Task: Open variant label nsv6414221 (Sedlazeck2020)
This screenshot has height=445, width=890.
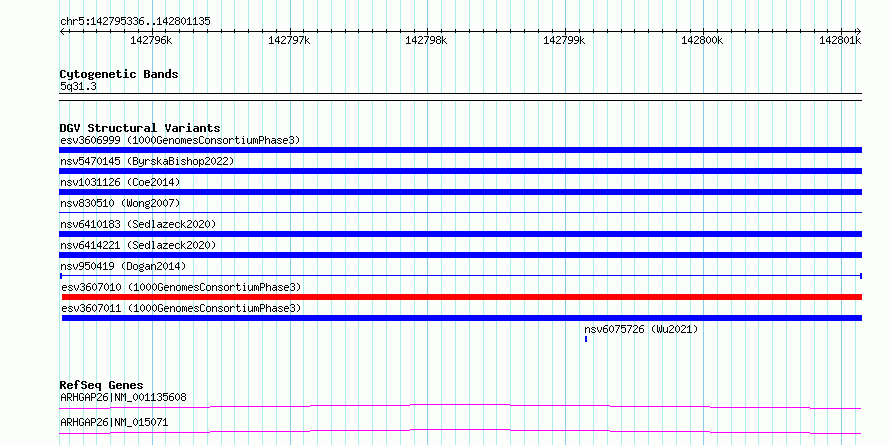Action: click(x=138, y=245)
